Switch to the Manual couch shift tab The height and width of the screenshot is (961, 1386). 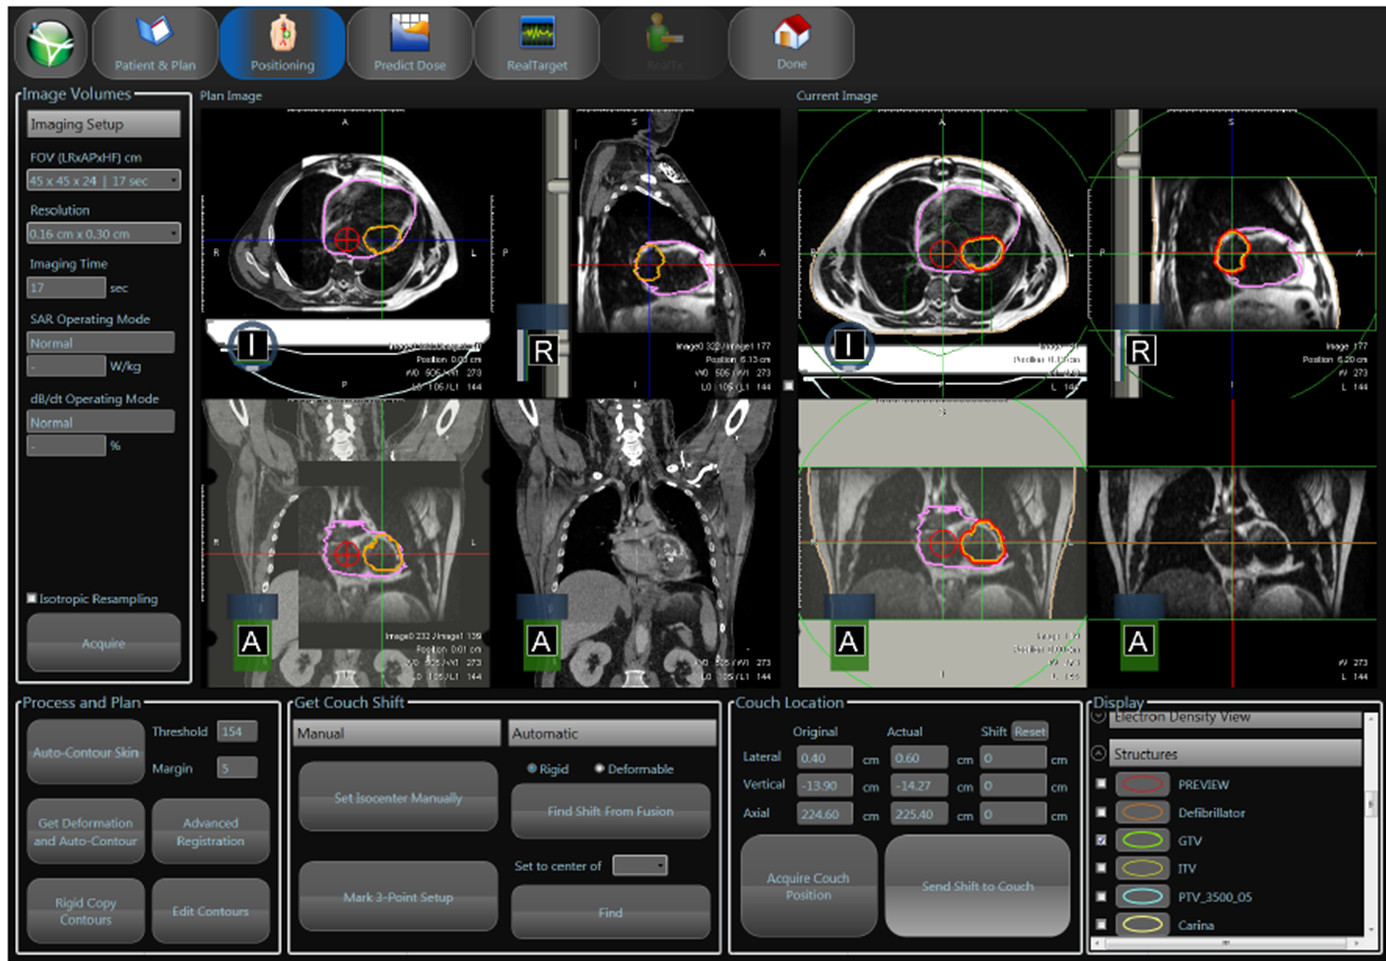(396, 734)
